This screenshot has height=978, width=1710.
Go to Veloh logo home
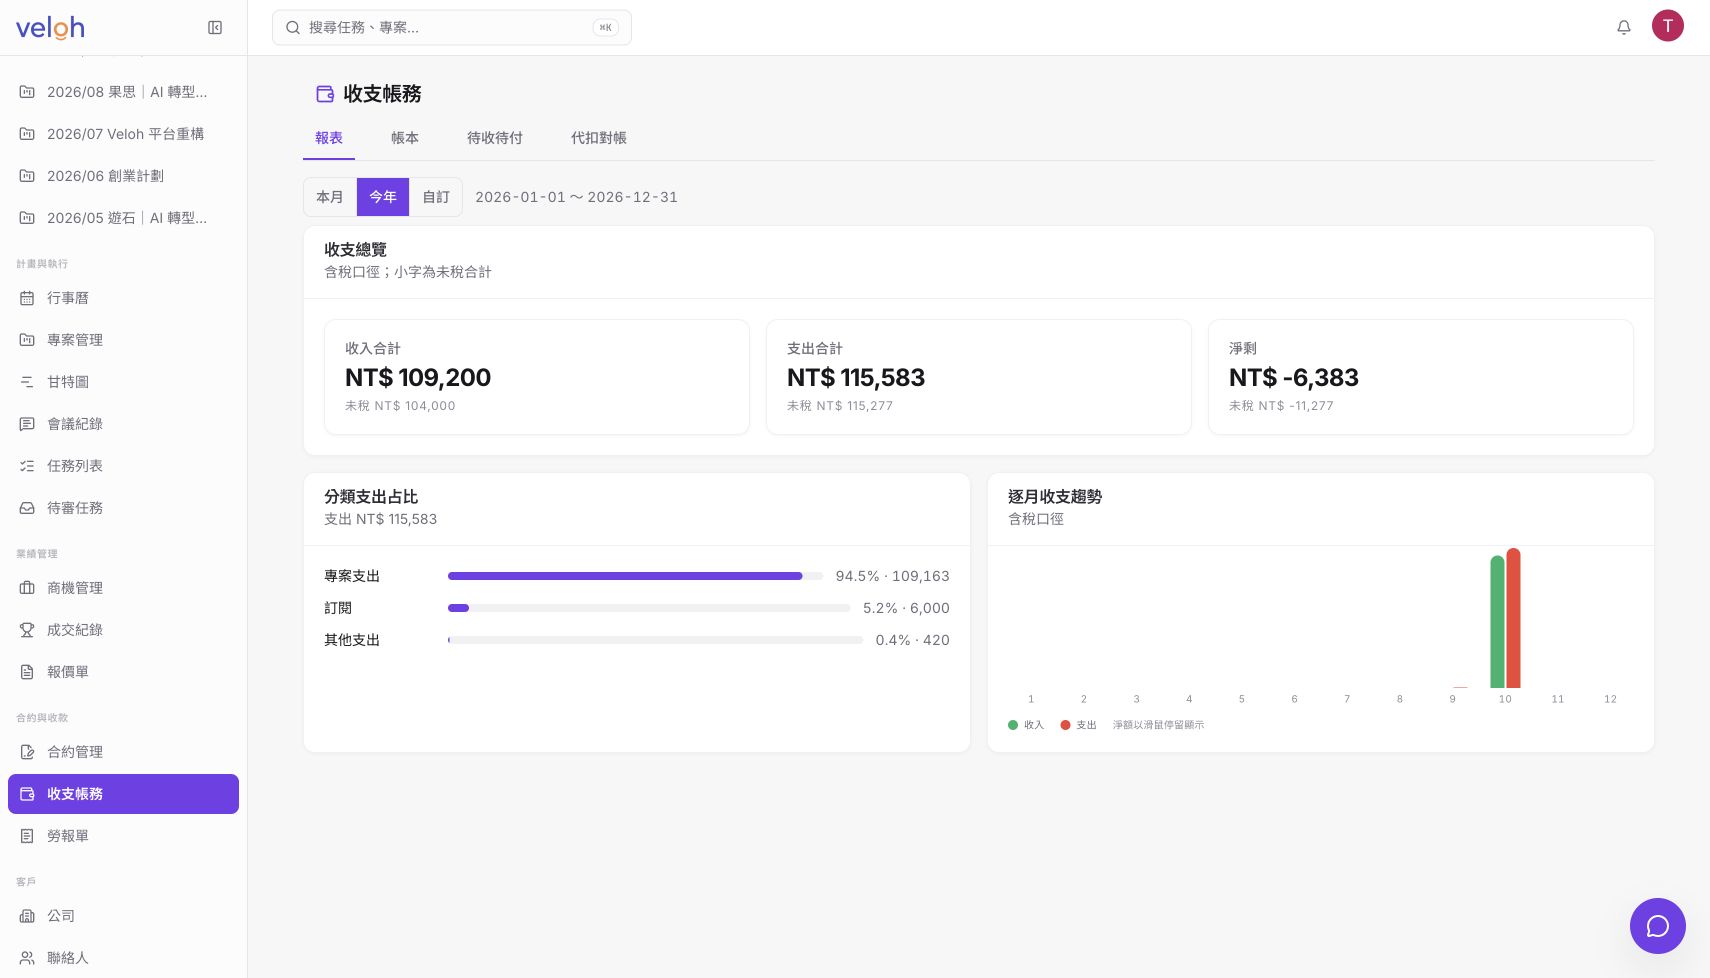[50, 28]
